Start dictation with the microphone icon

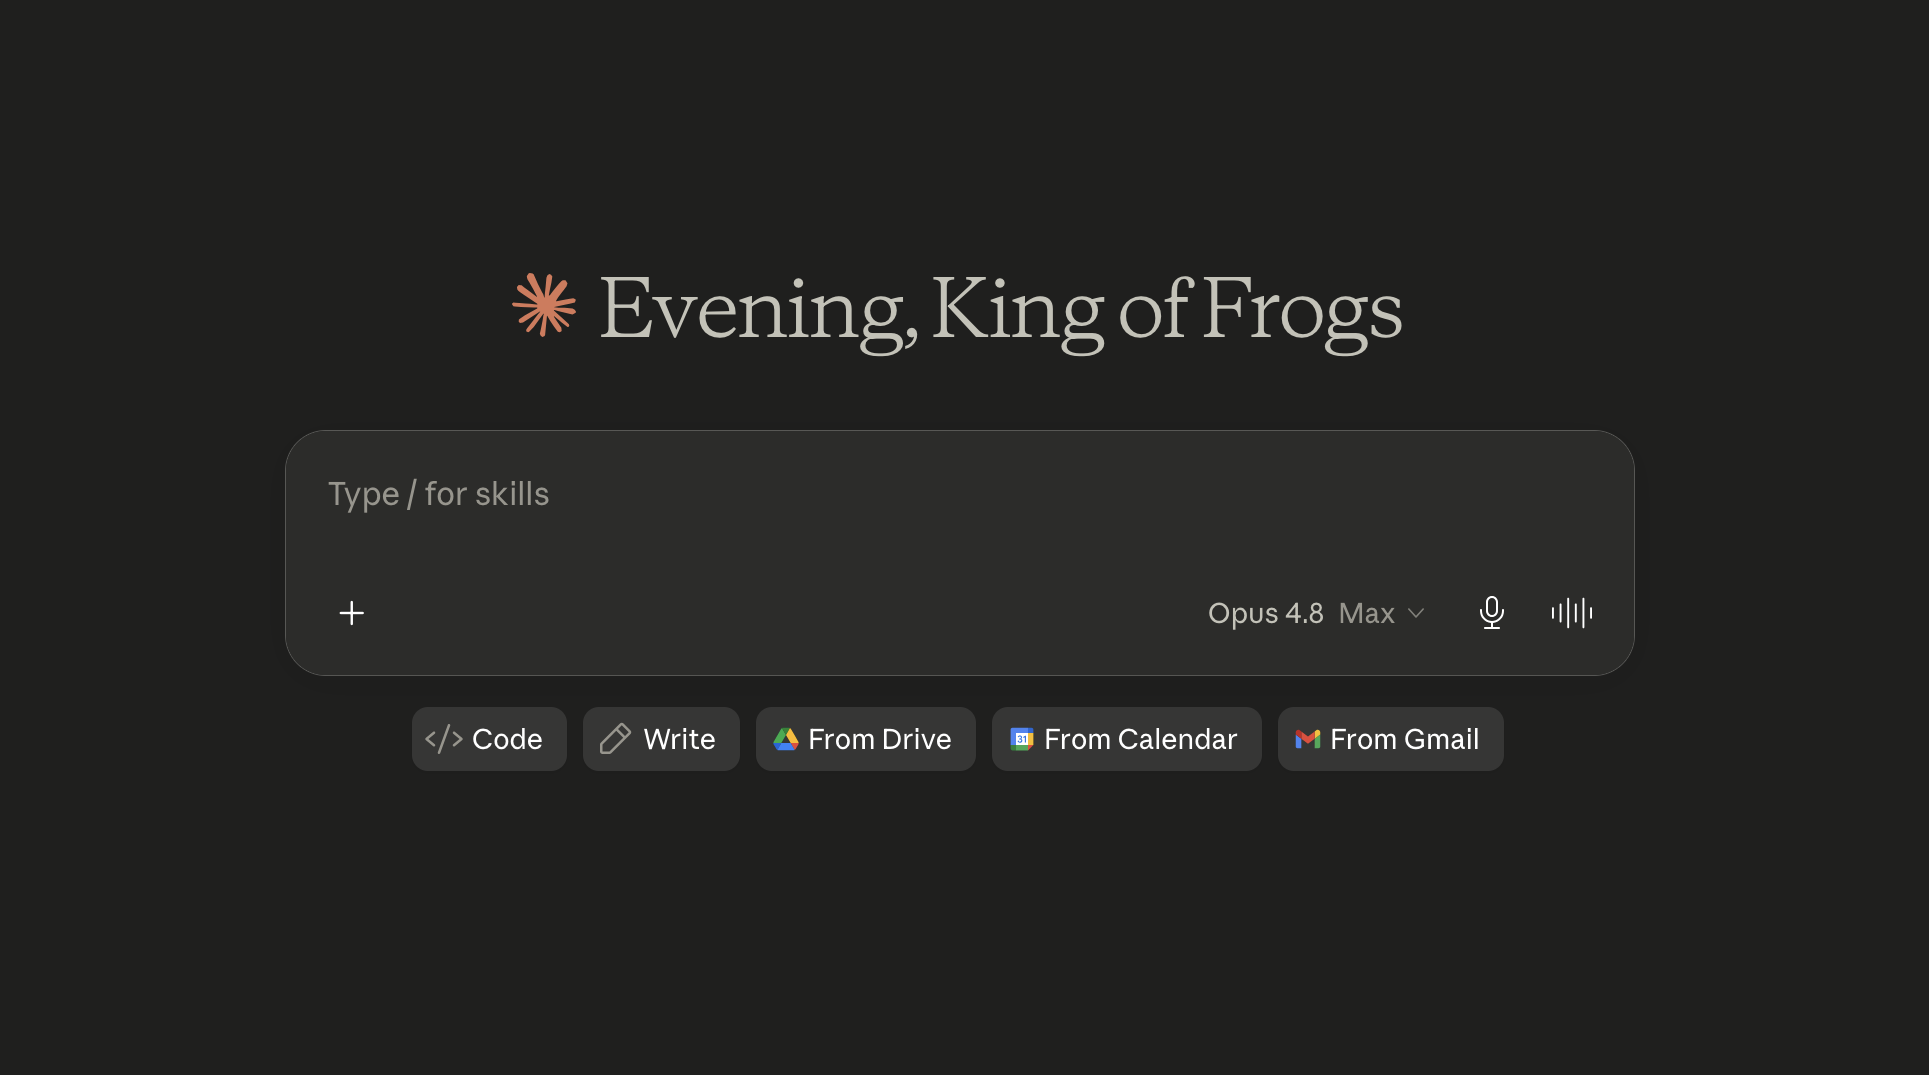pyautogui.click(x=1491, y=613)
